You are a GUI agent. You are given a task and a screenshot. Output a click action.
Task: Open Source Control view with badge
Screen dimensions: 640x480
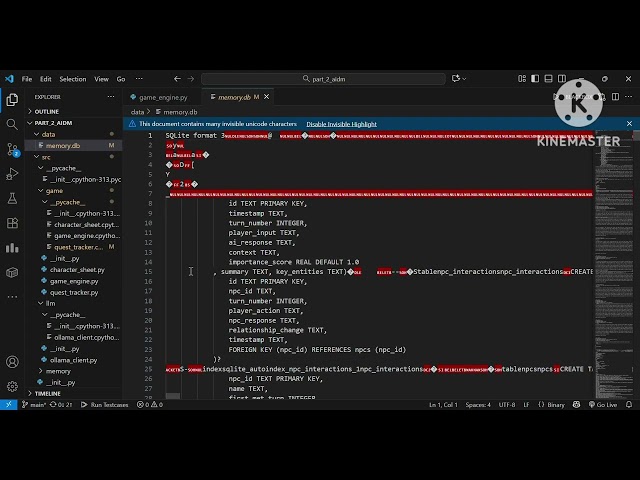12,149
